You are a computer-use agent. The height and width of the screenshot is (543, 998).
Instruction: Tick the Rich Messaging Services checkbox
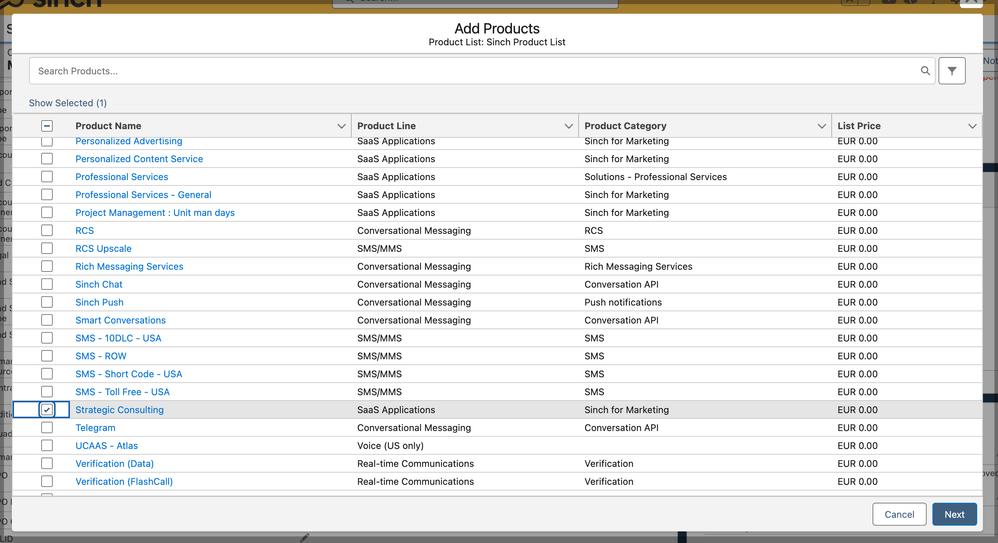point(47,266)
